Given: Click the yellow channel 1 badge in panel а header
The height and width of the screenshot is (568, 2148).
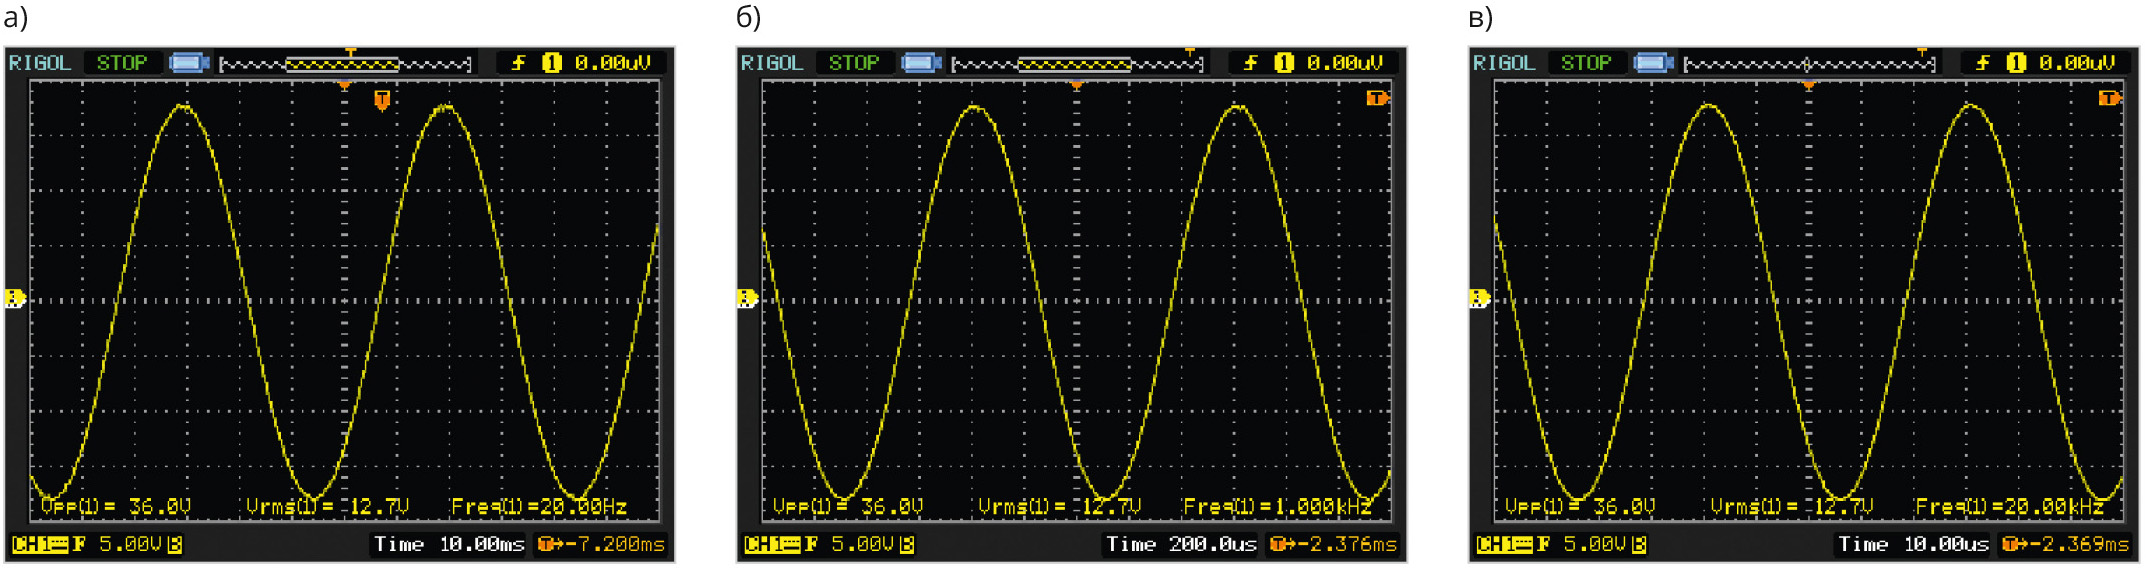Looking at the screenshot, I should tap(551, 63).
